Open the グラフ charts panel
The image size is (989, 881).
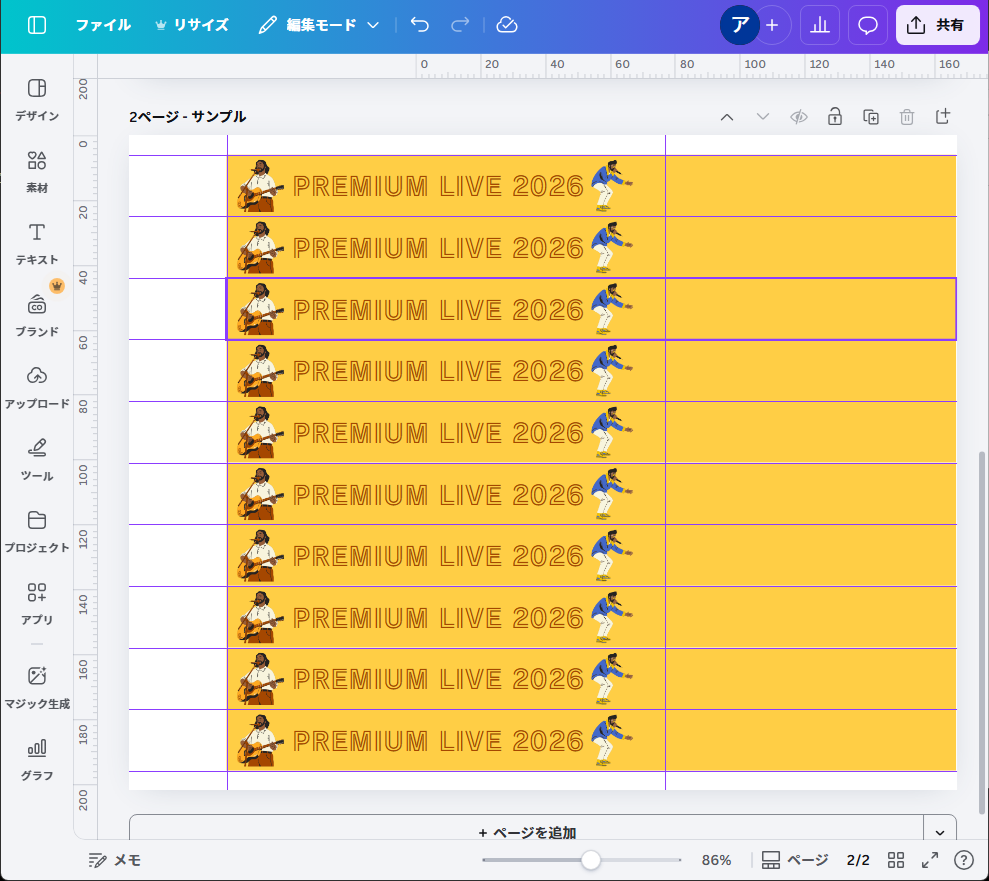[x=37, y=759]
